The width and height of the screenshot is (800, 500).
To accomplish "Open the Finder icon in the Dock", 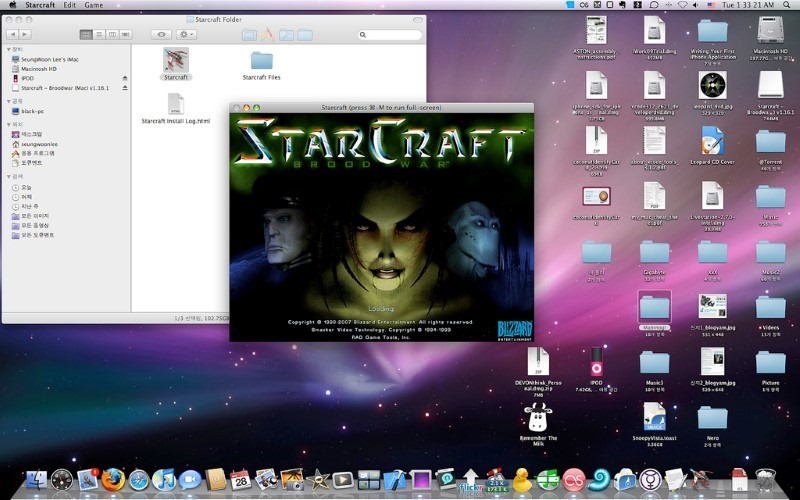I will (x=36, y=480).
